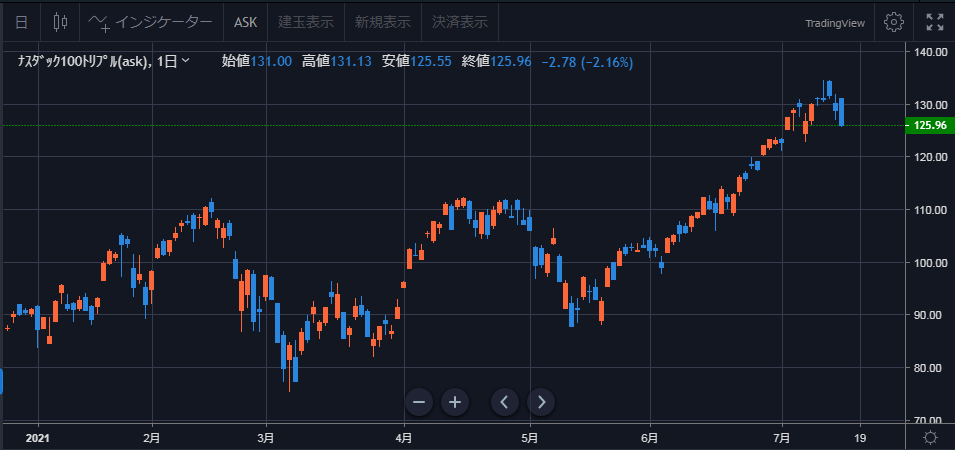Image resolution: width=955 pixels, height=450 pixels.
Task: Click the 19 date axis label
Action: [x=860, y=438]
